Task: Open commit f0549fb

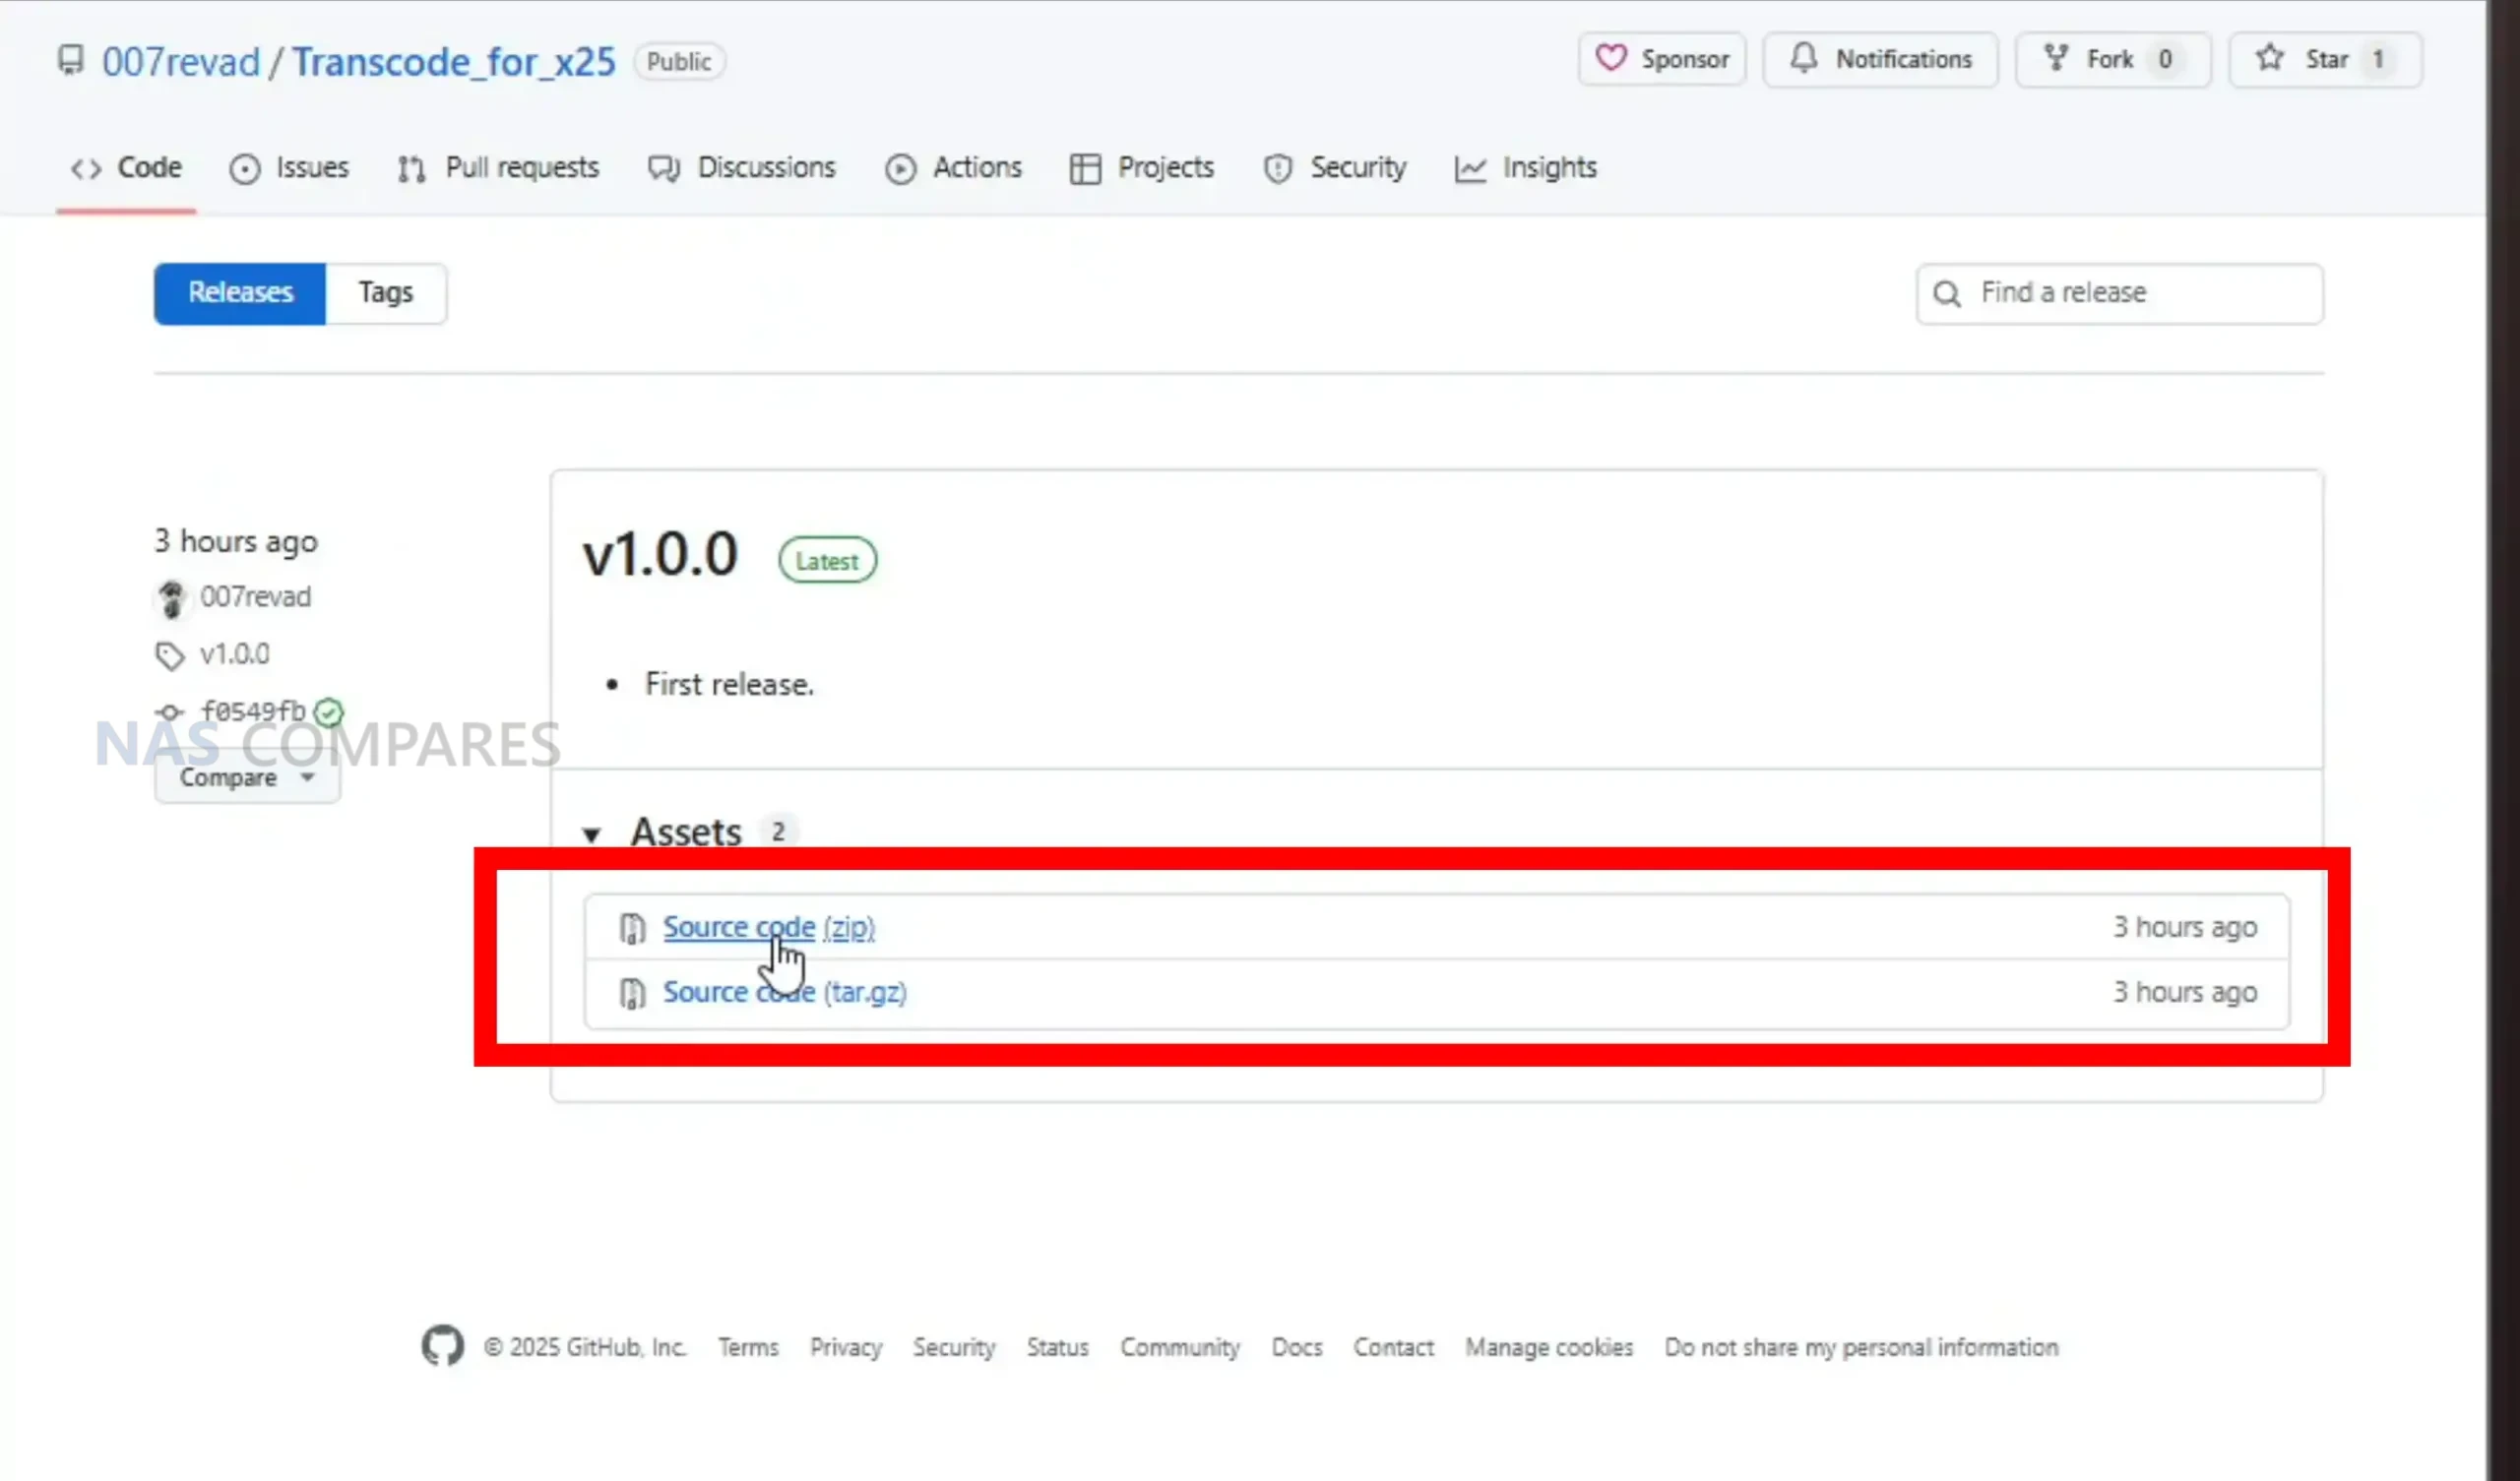Action: (x=253, y=711)
